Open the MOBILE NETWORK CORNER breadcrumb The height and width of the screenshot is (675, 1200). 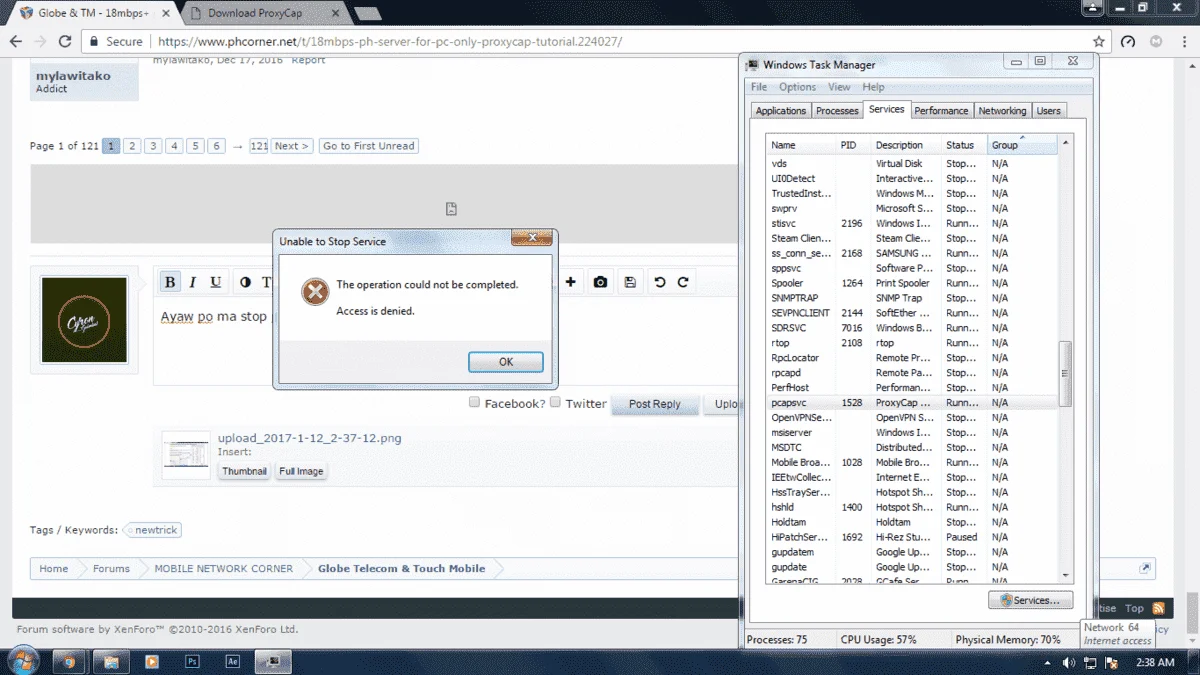224,568
